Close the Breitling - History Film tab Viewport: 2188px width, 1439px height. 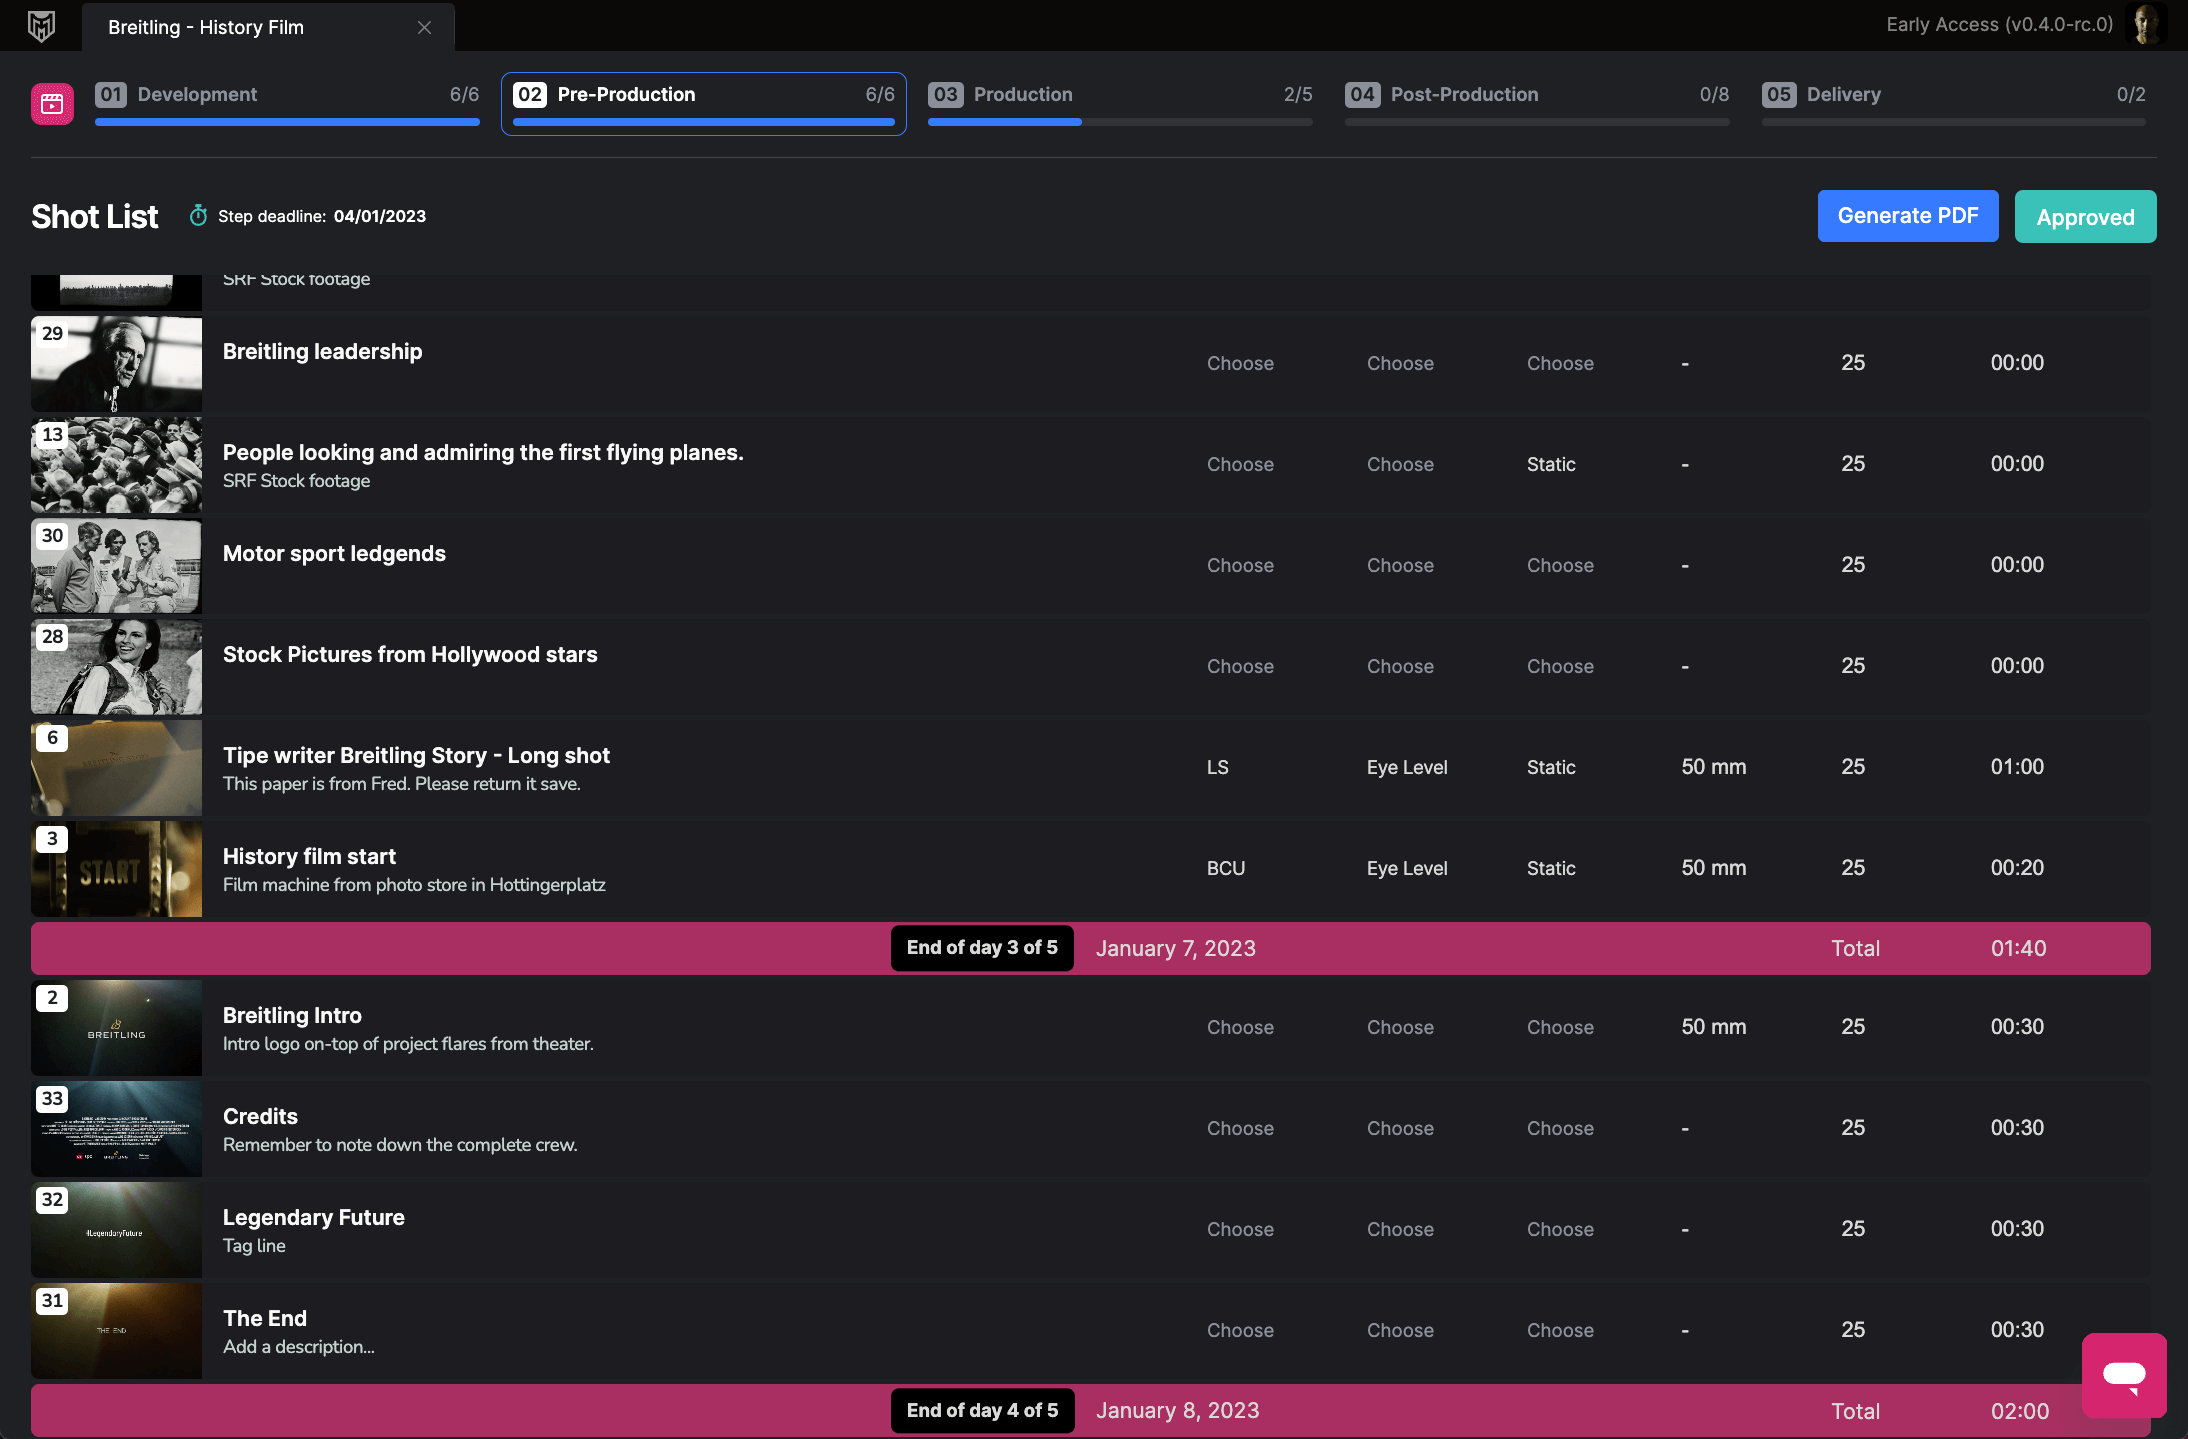424,28
